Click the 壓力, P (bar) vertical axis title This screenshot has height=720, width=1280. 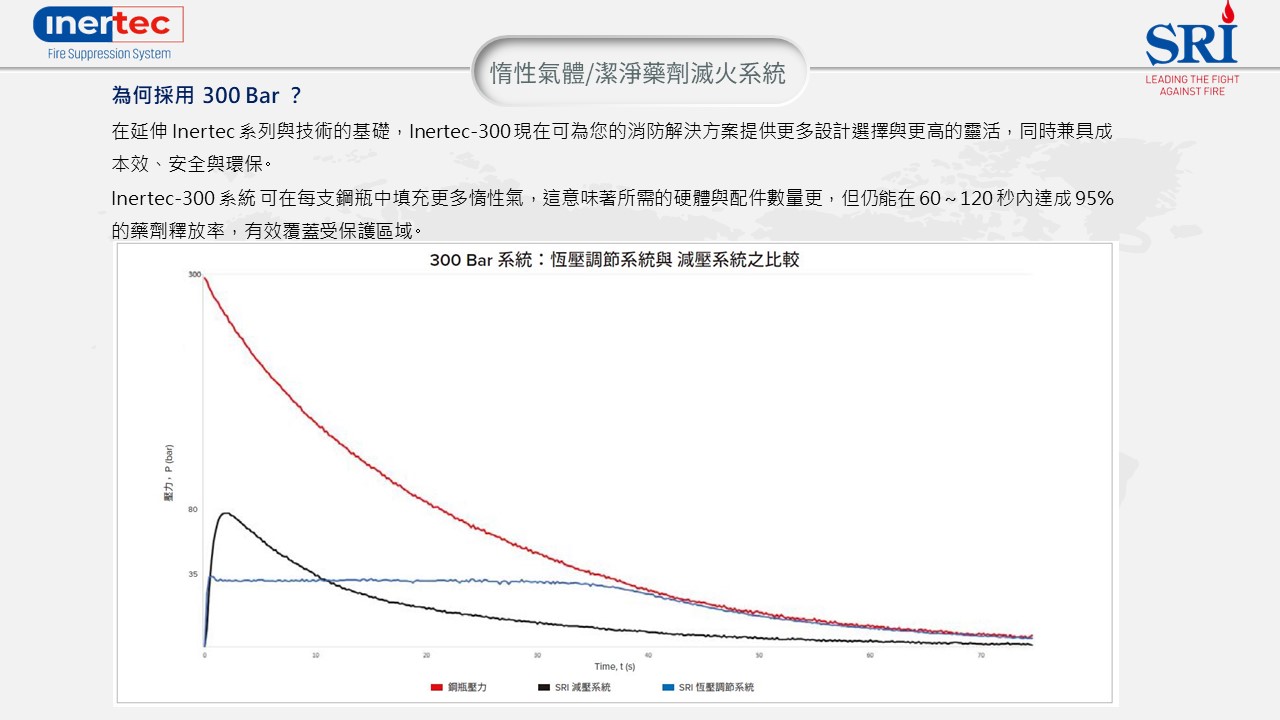click(168, 474)
